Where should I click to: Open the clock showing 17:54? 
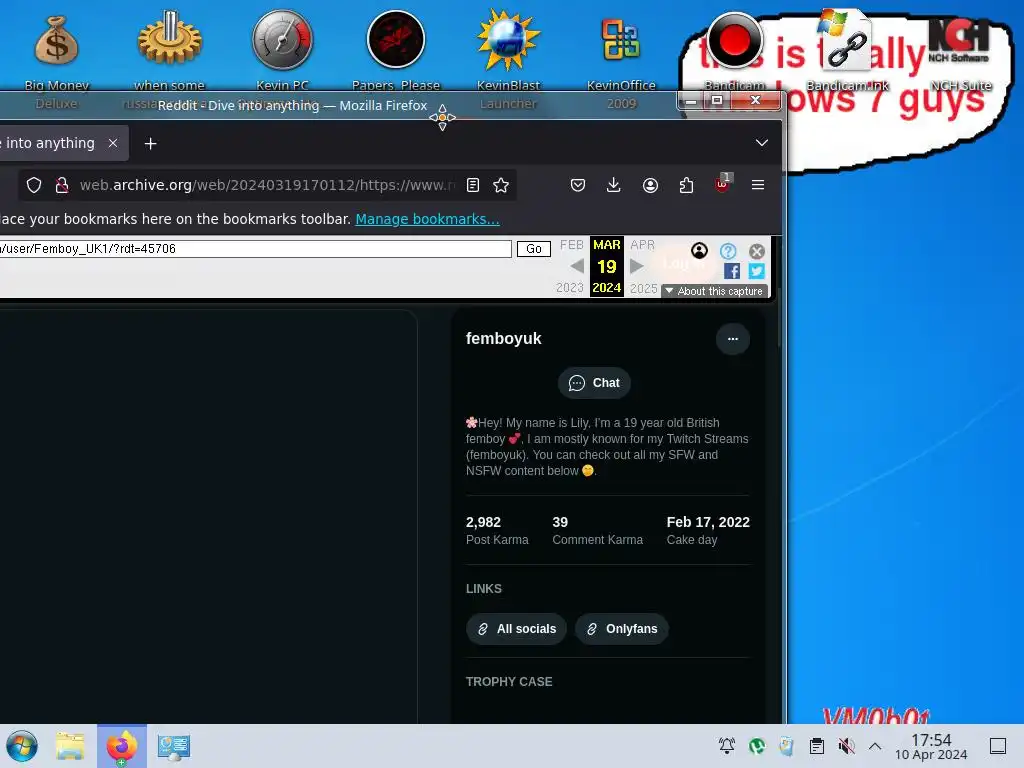[931, 746]
